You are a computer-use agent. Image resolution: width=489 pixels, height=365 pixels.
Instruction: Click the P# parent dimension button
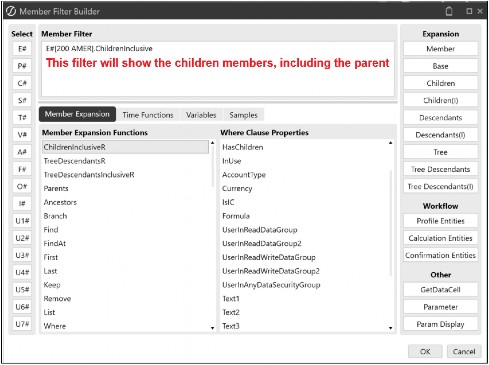22,66
